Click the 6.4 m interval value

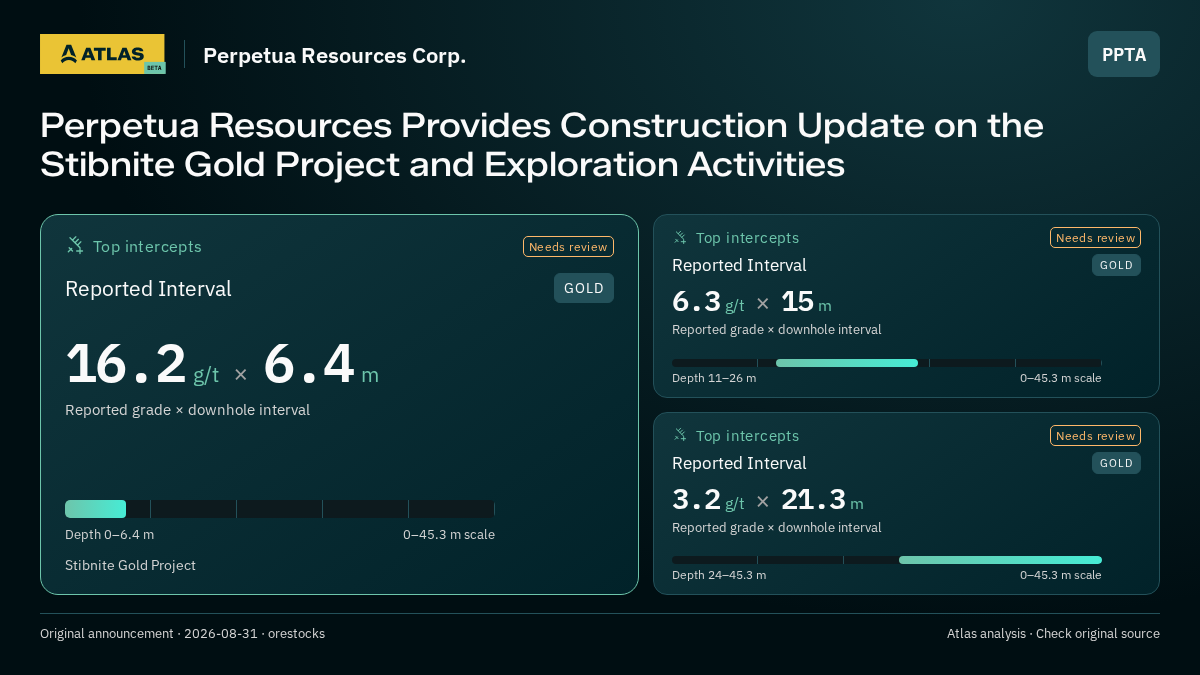coord(321,365)
